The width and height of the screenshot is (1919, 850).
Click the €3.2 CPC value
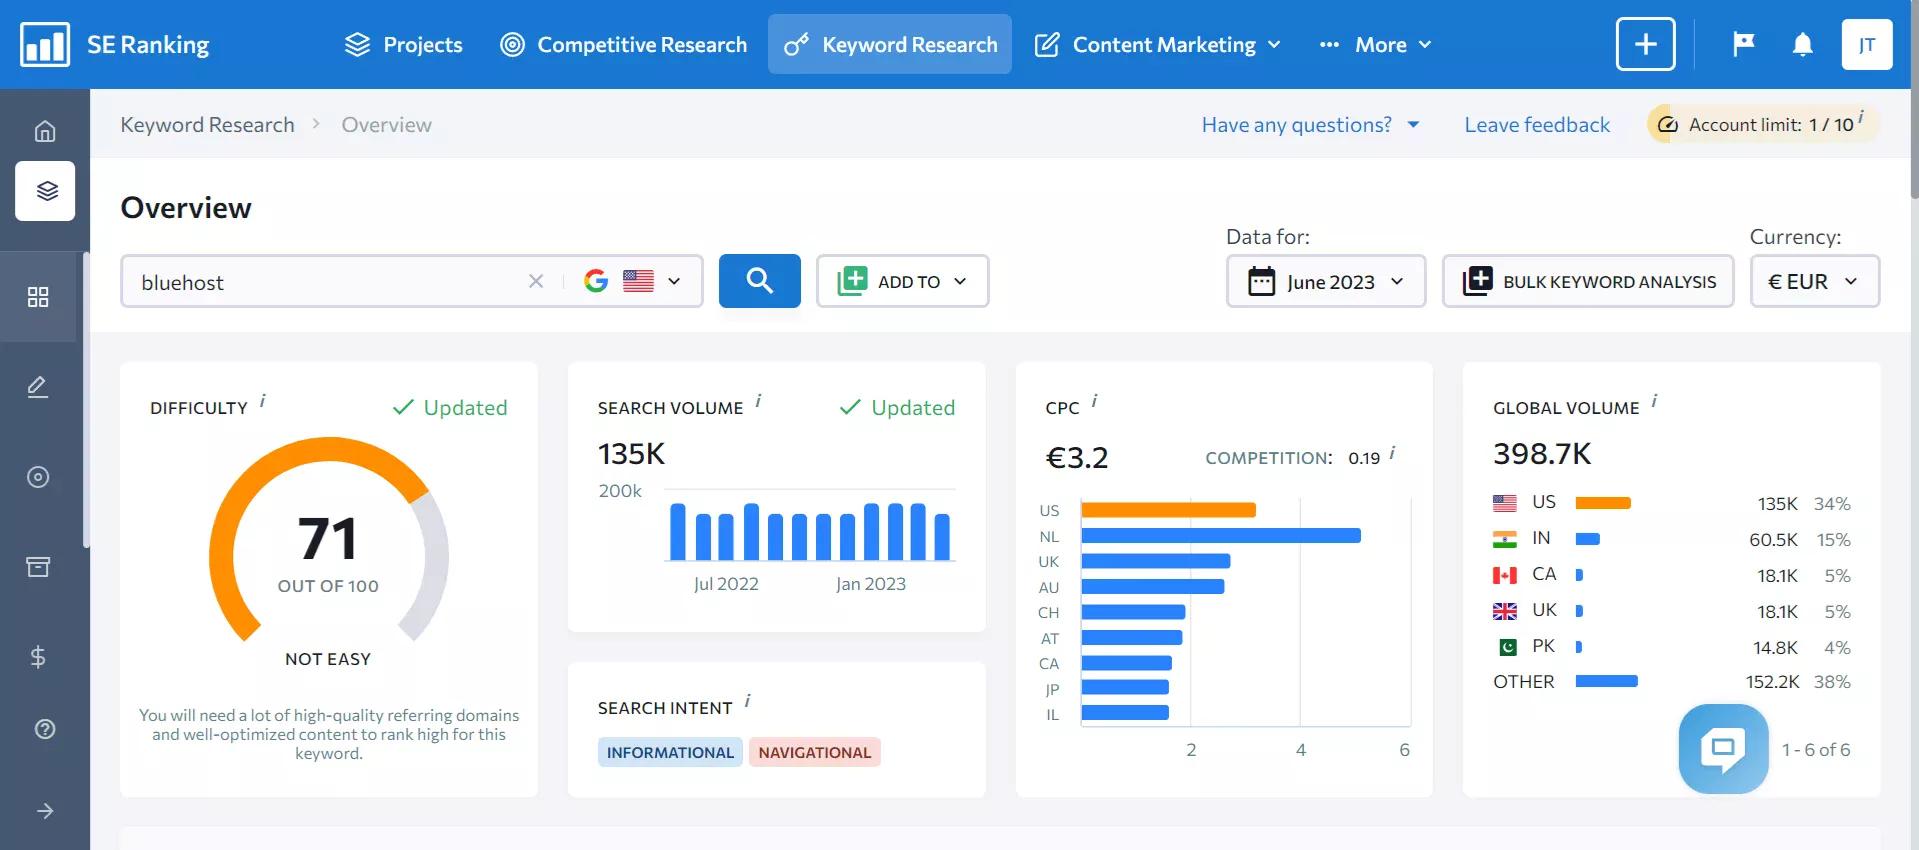point(1076,458)
